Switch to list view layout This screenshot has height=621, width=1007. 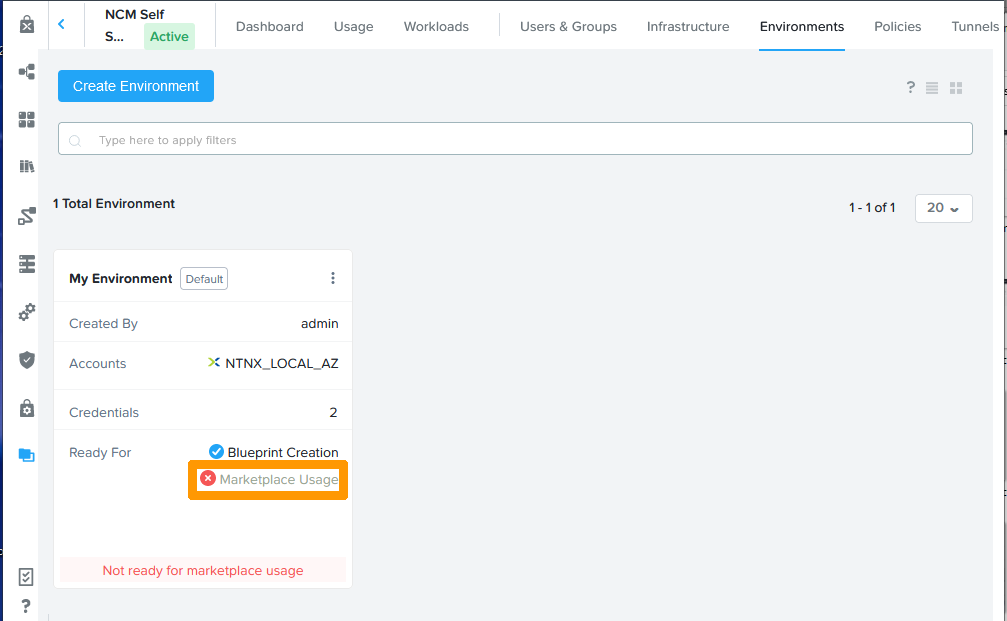coord(932,87)
